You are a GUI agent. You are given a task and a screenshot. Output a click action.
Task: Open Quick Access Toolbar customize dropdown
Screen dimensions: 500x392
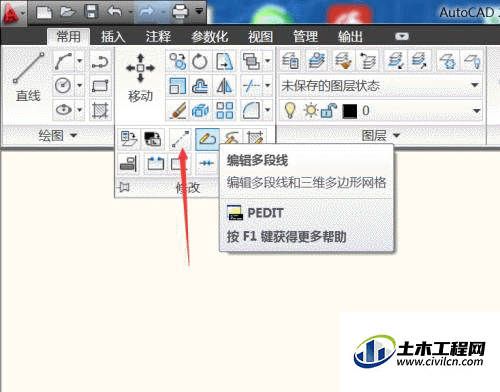coord(199,12)
